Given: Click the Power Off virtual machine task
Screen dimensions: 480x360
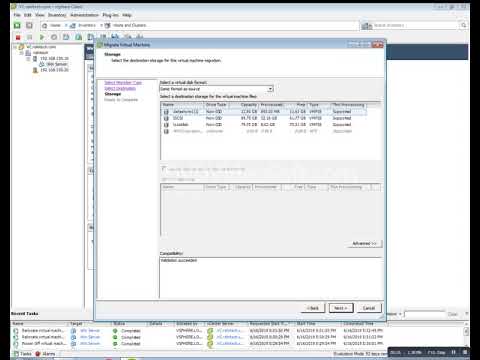Looking at the screenshot, I should pos(44,343).
